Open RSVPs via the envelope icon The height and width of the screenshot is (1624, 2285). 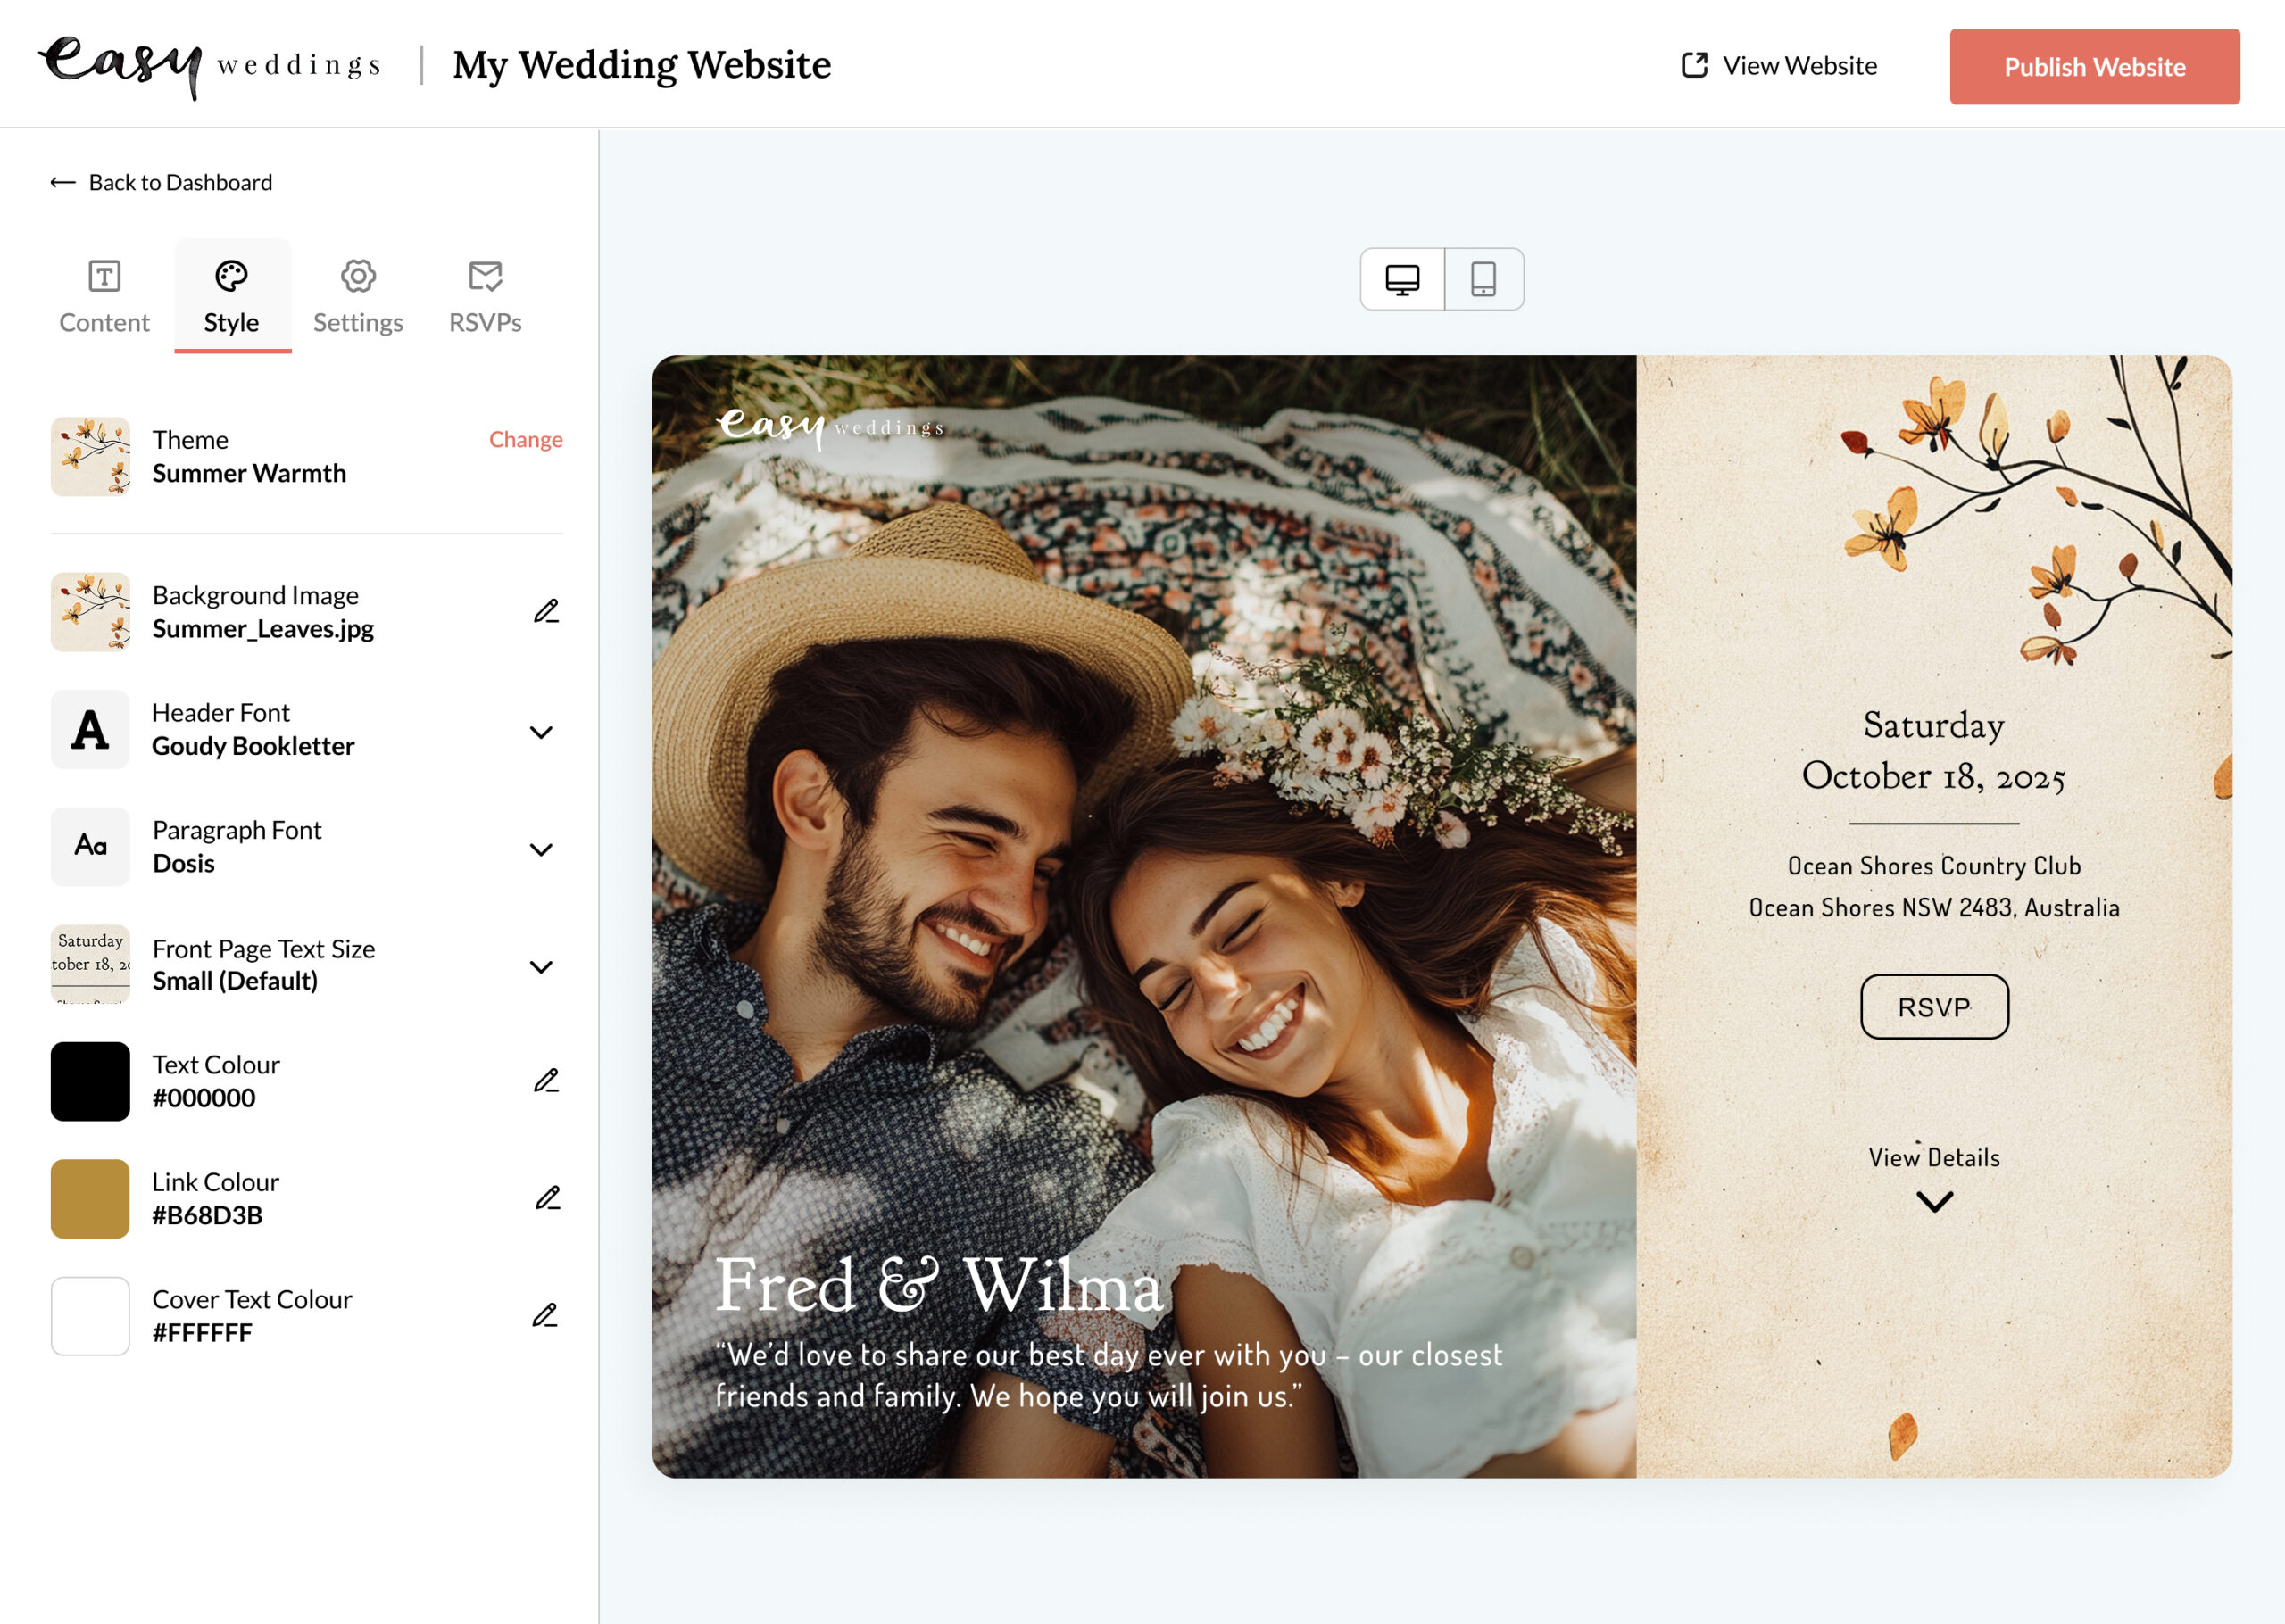pos(484,276)
